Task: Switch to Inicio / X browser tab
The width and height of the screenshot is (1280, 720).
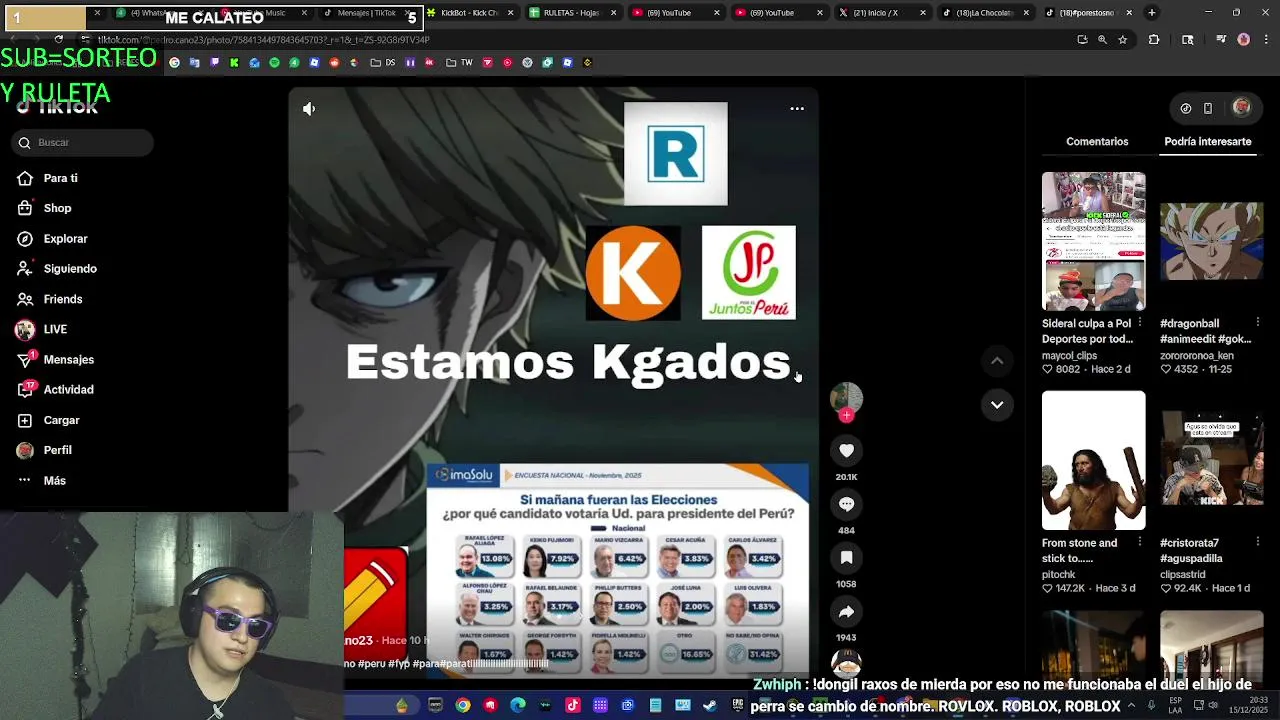Action: 881,13
